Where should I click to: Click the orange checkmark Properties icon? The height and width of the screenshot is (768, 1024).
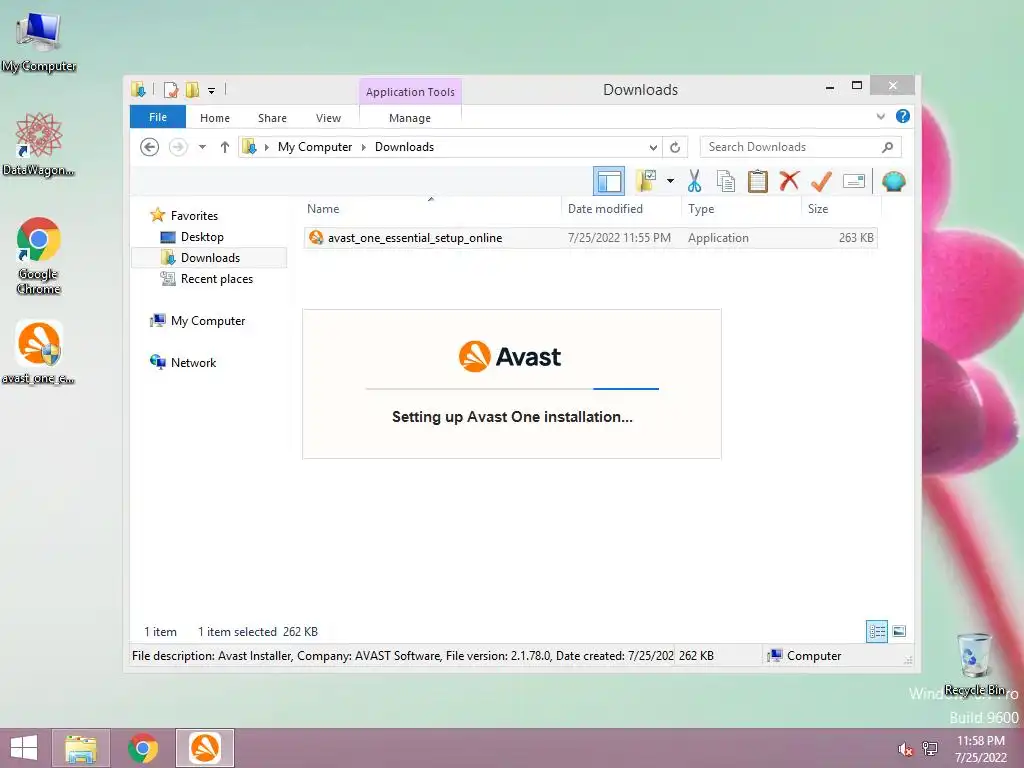pyautogui.click(x=821, y=181)
